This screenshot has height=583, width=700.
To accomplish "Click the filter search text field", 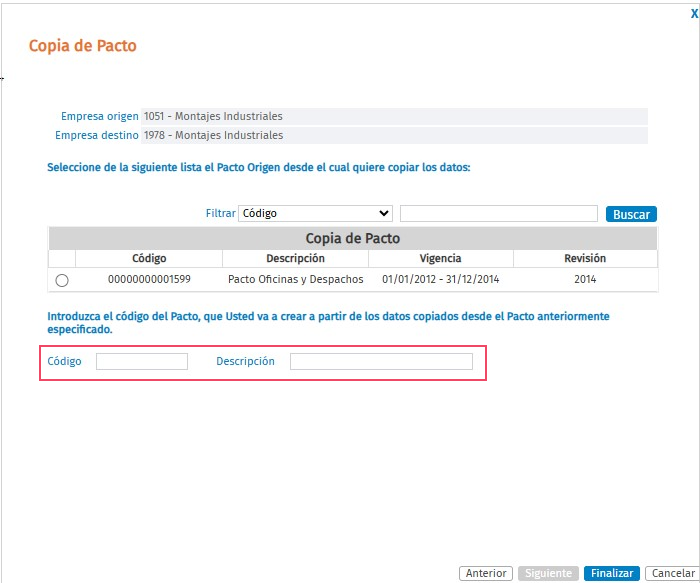I will (499, 213).
